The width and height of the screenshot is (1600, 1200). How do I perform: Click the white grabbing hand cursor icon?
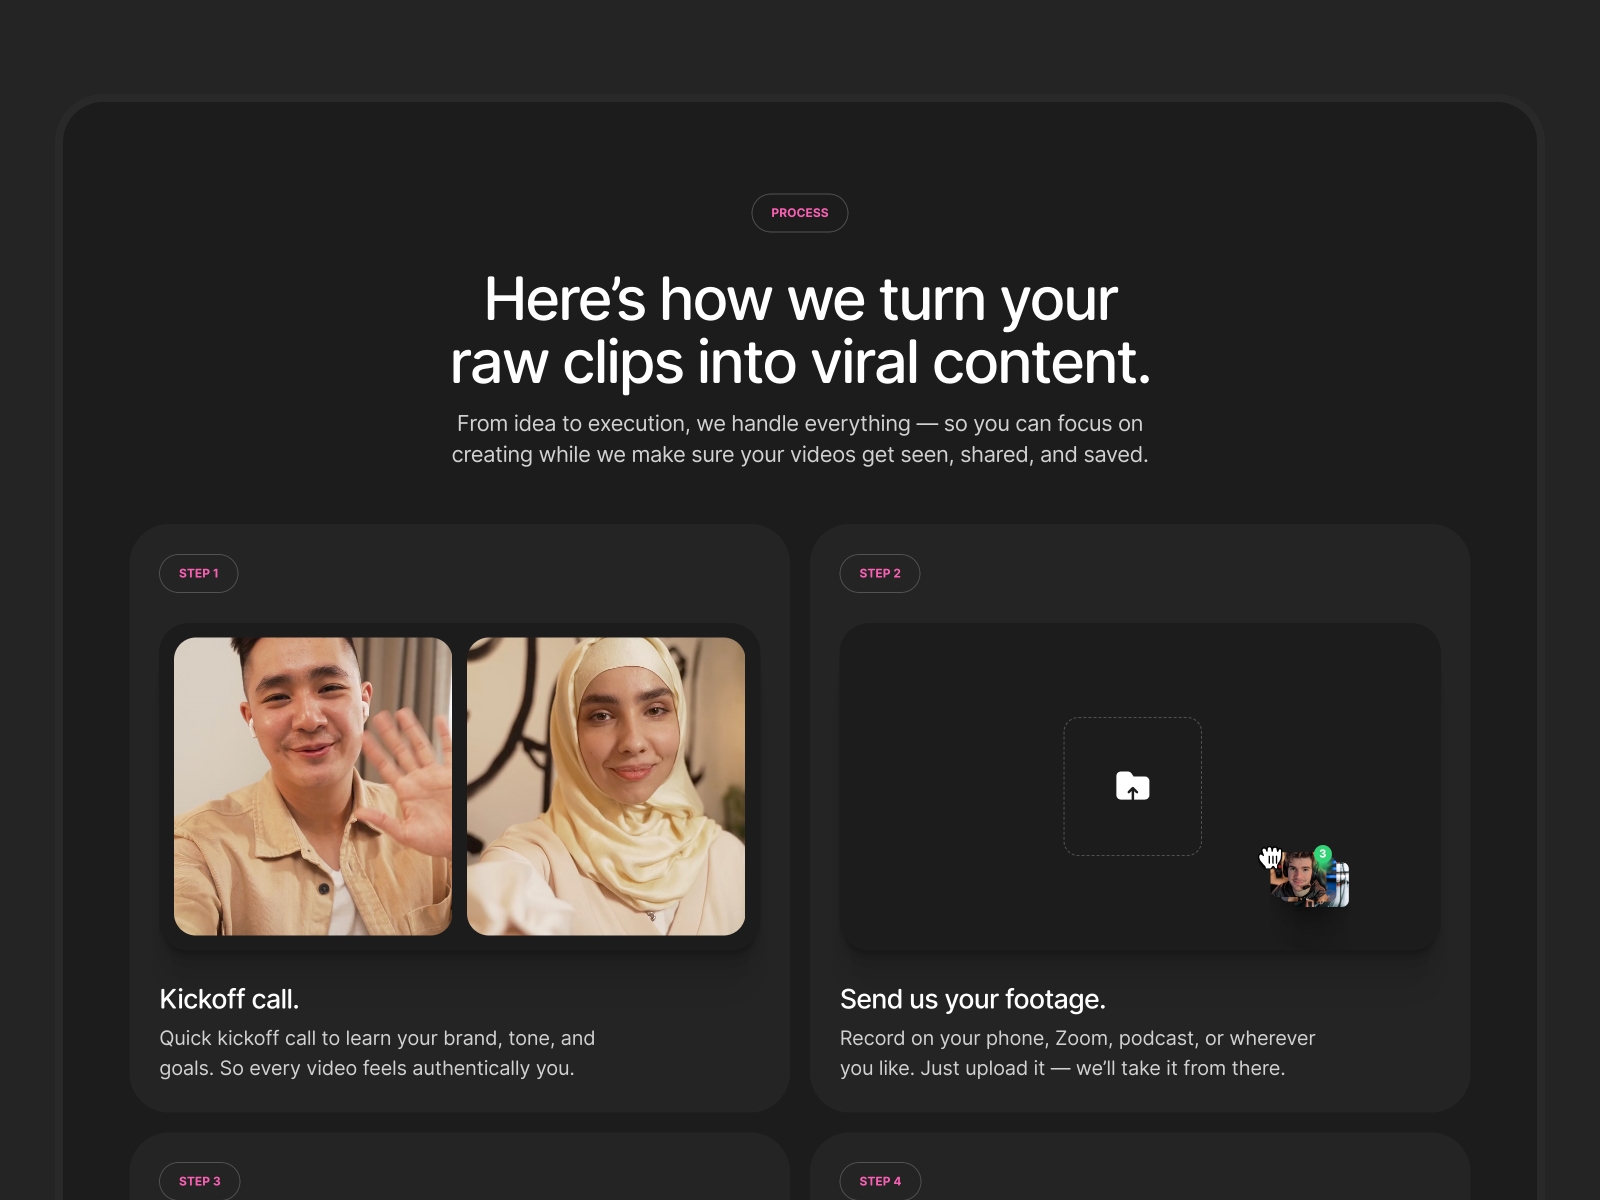pos(1270,857)
